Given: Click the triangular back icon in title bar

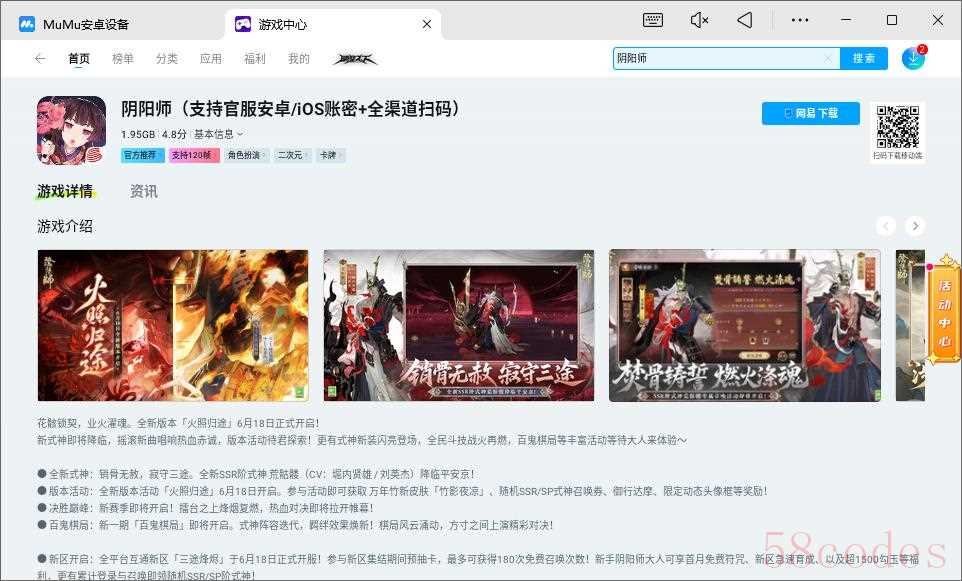Looking at the screenshot, I should click(745, 20).
